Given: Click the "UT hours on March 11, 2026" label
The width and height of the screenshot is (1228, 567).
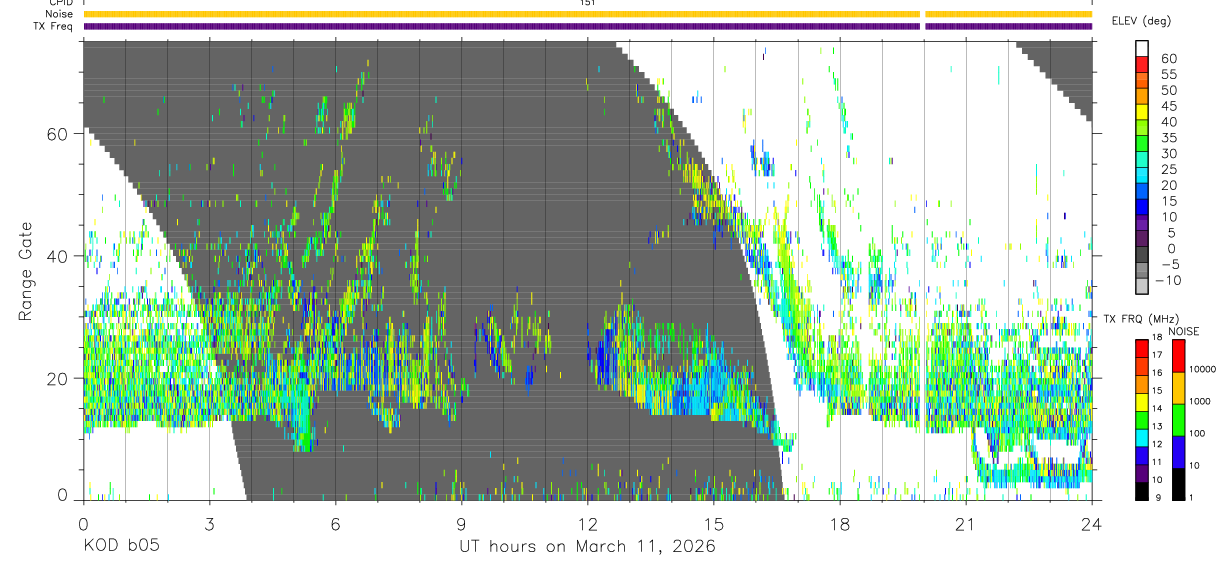Looking at the screenshot, I should [587, 546].
